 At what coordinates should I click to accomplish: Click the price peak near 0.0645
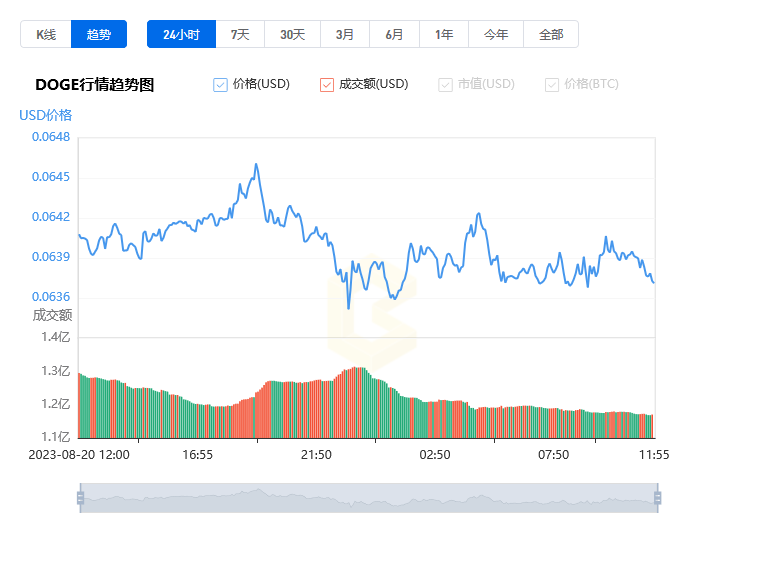click(256, 164)
